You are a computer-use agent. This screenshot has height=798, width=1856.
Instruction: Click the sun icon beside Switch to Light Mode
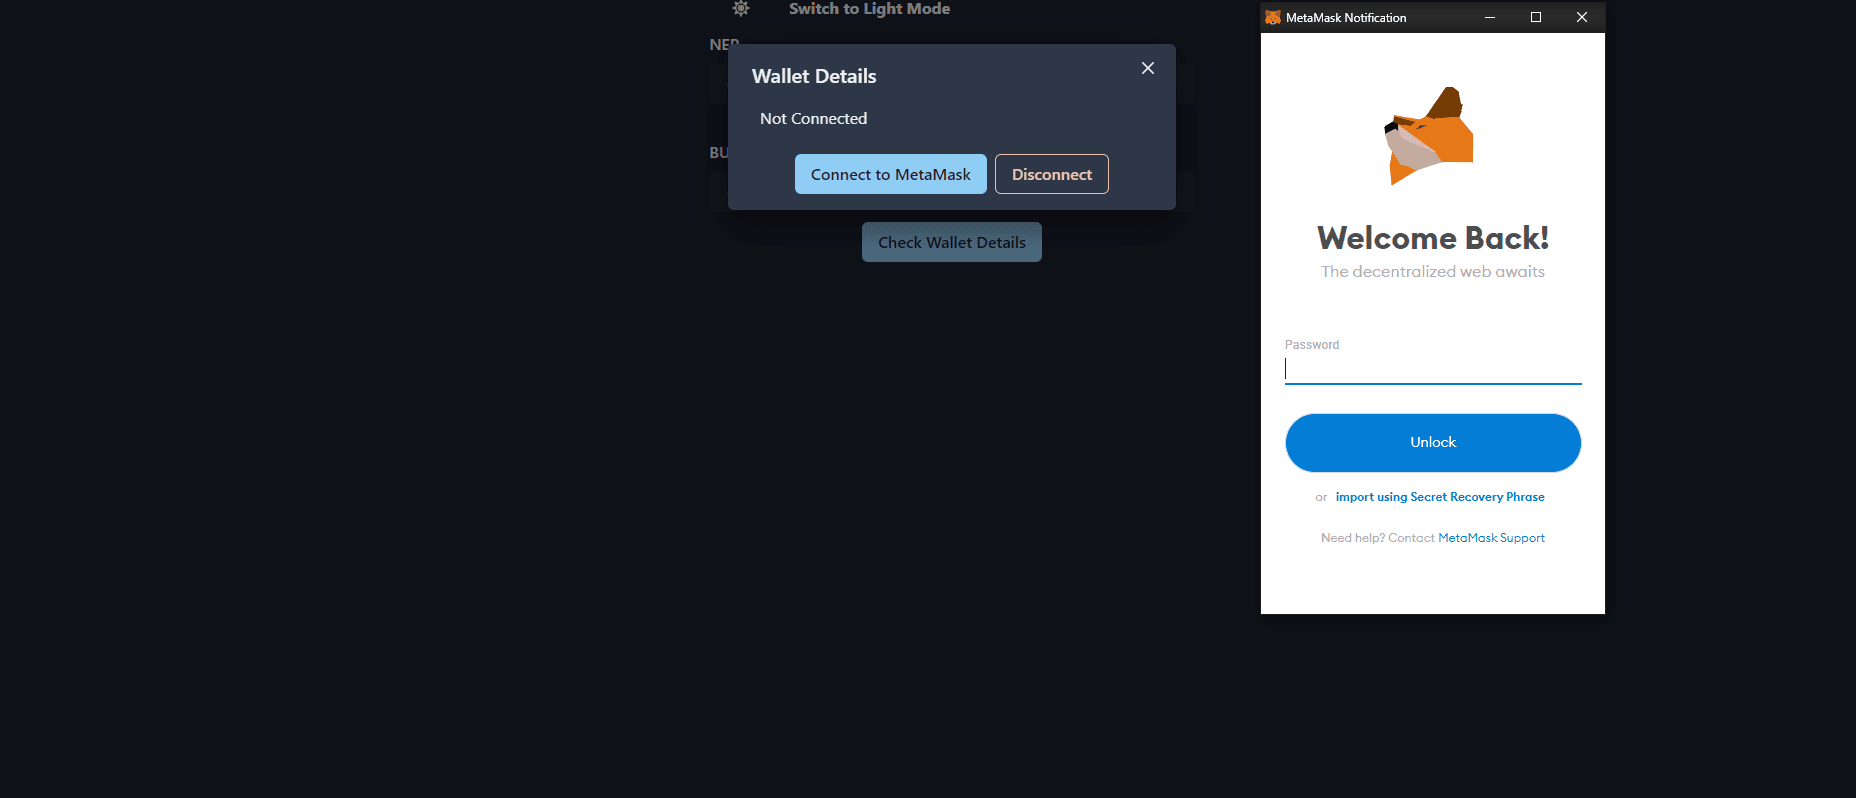(x=741, y=8)
